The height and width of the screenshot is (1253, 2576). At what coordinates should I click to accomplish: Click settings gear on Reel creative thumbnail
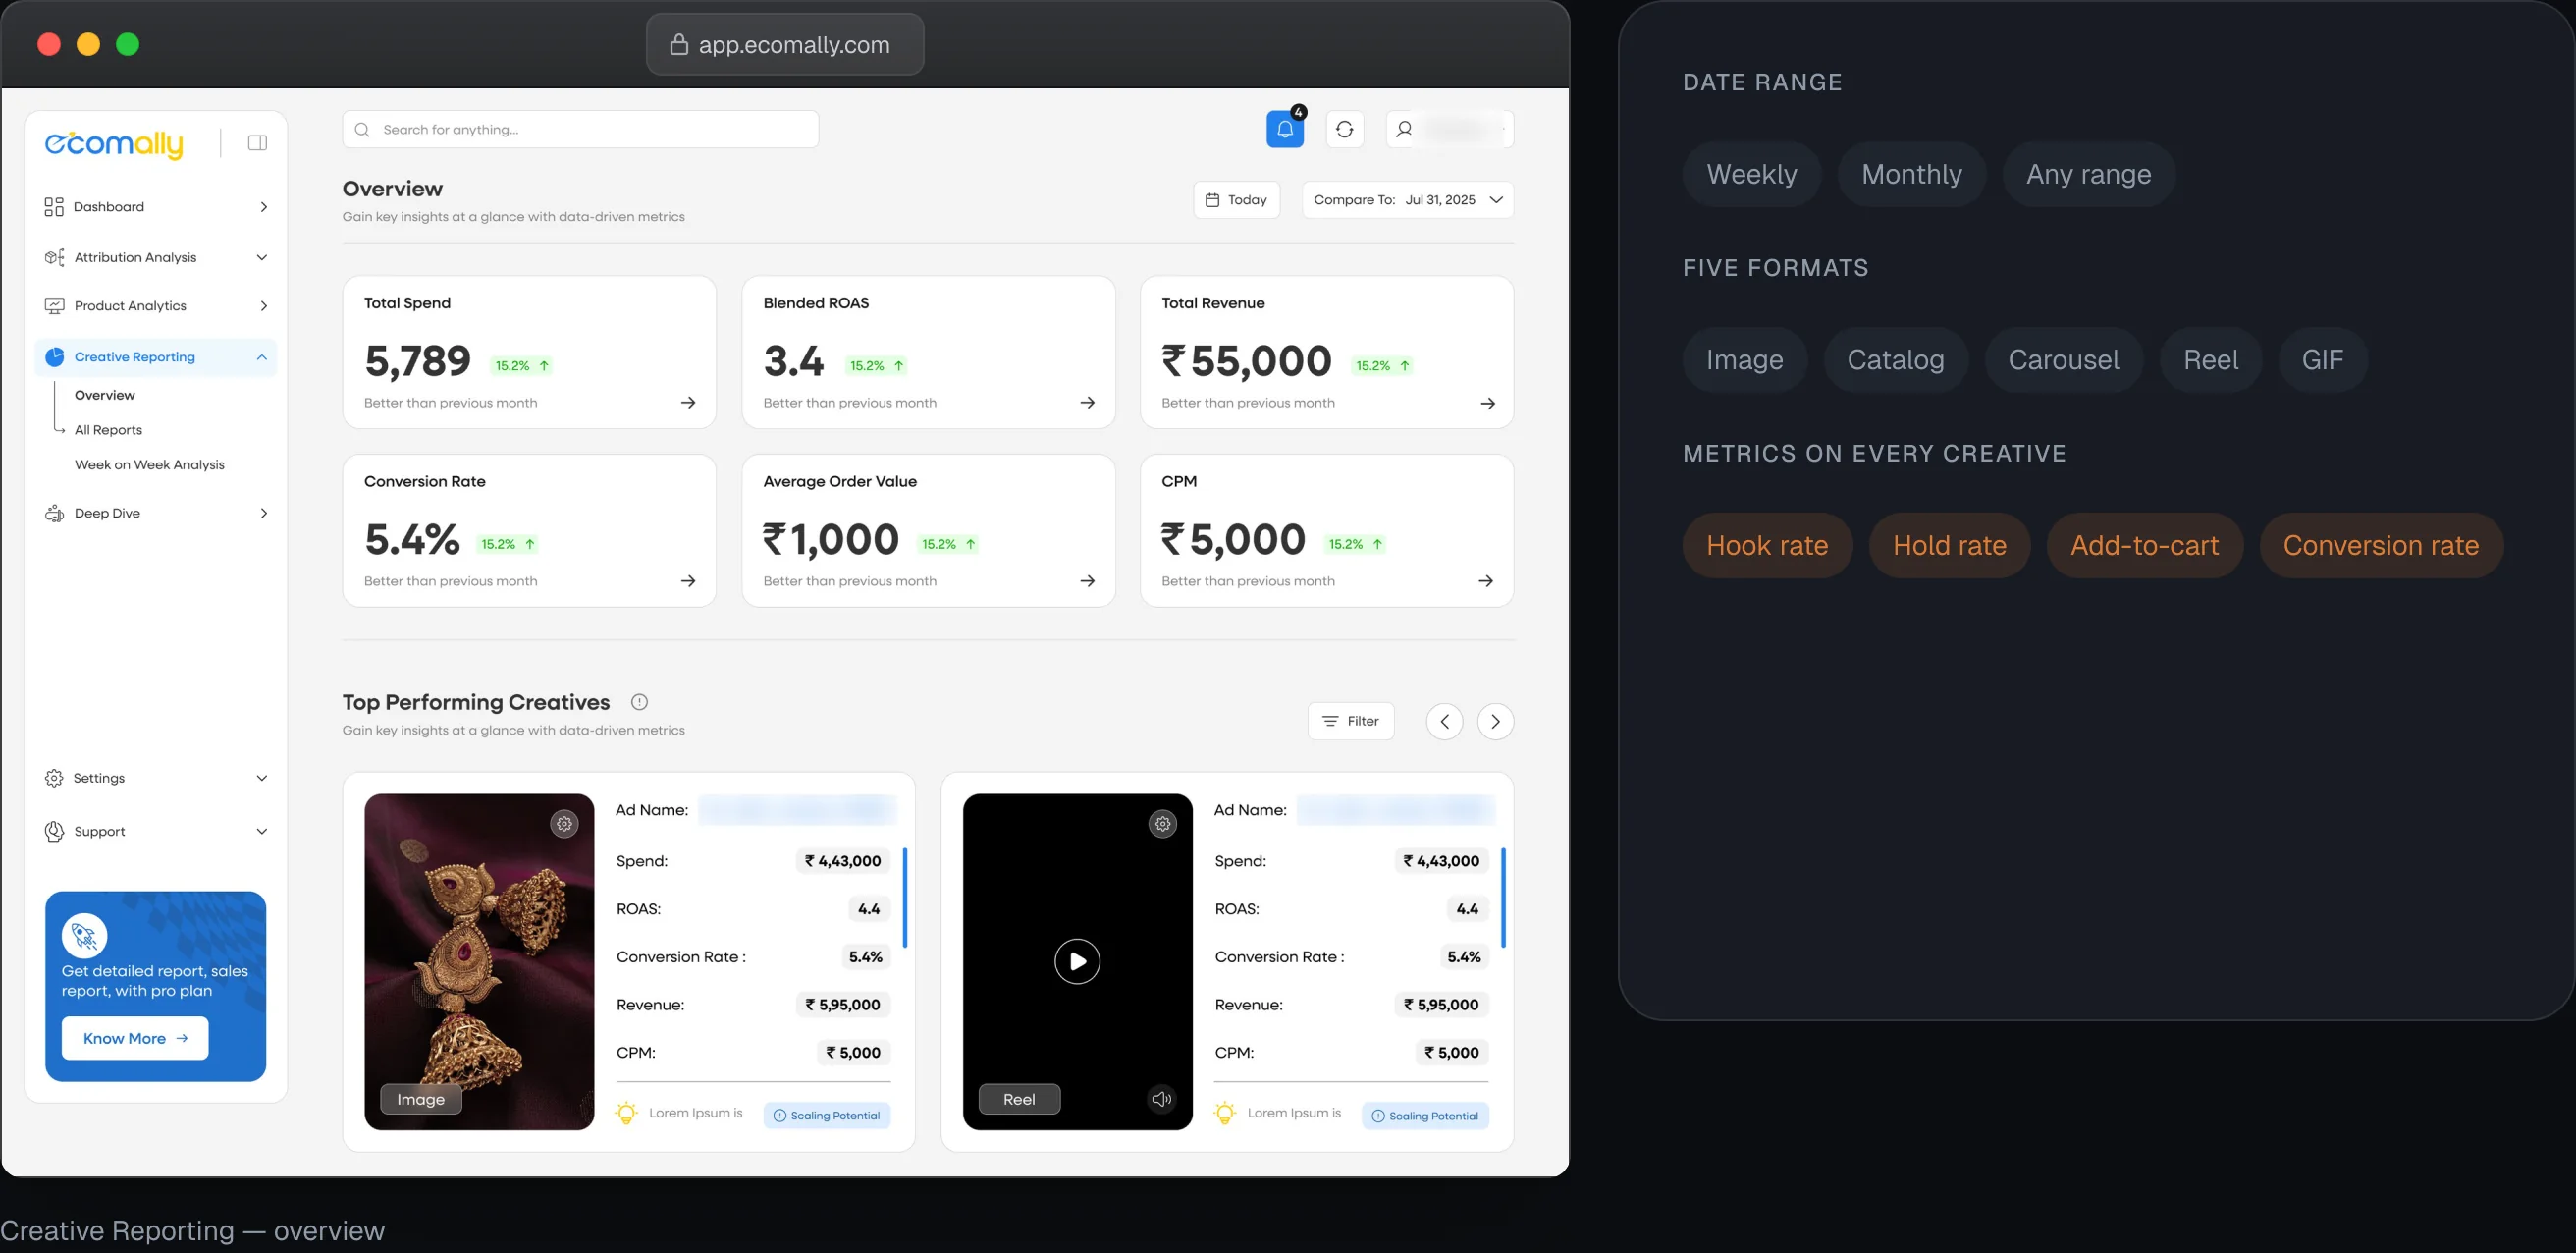(1162, 824)
